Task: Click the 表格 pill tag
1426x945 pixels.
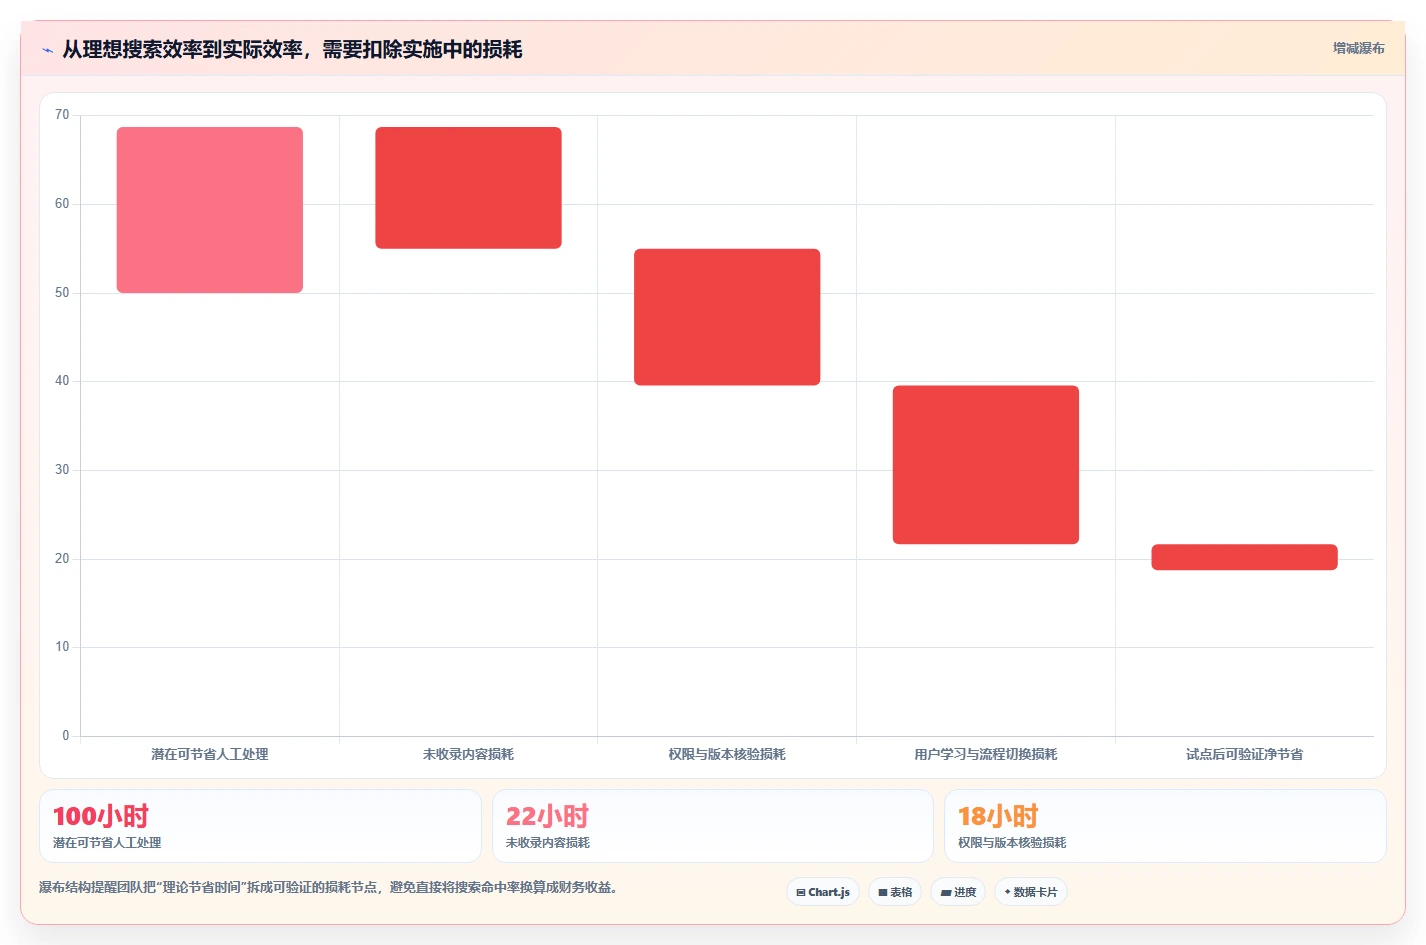Action: pos(895,892)
